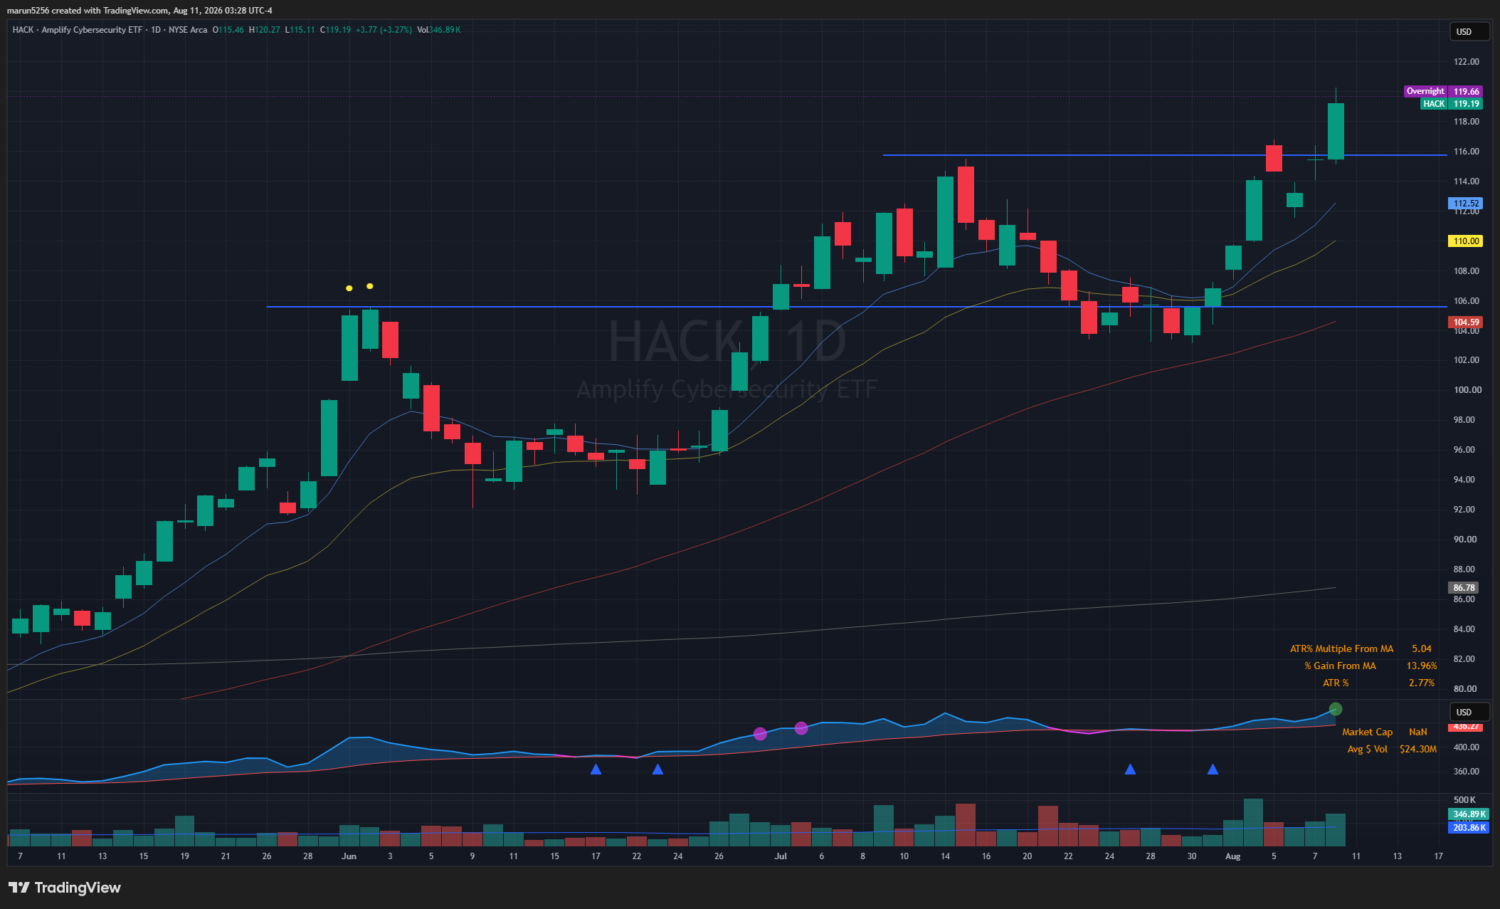Open the USD currency selector on the price axis
1500x909 pixels.
click(x=1469, y=32)
